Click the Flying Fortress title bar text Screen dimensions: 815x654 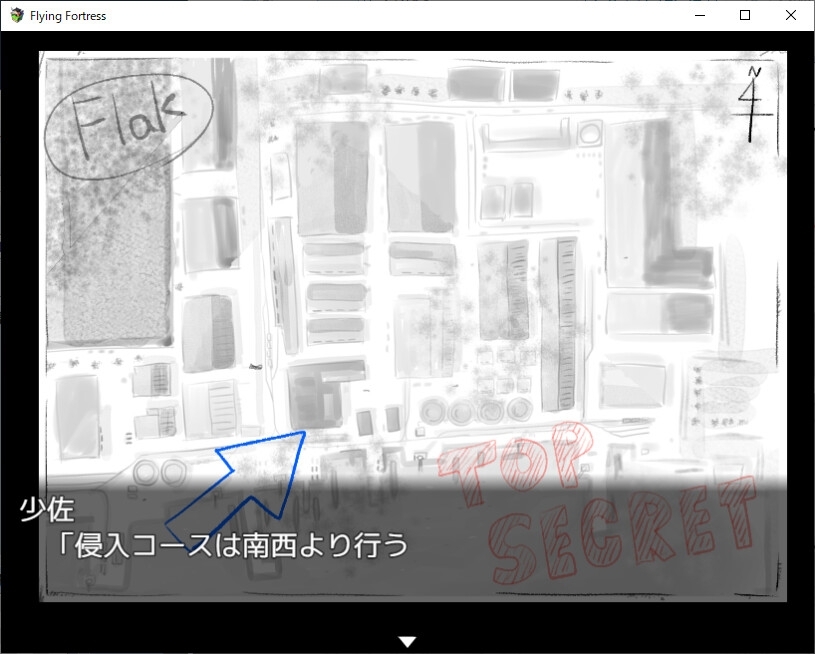tap(62, 15)
